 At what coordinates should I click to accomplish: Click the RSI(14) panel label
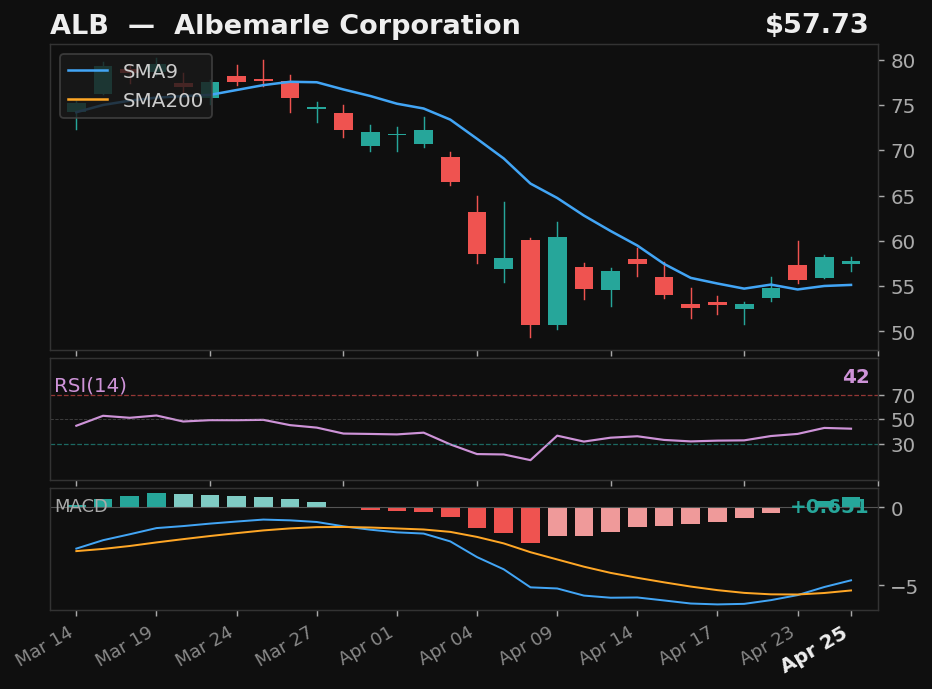90,385
